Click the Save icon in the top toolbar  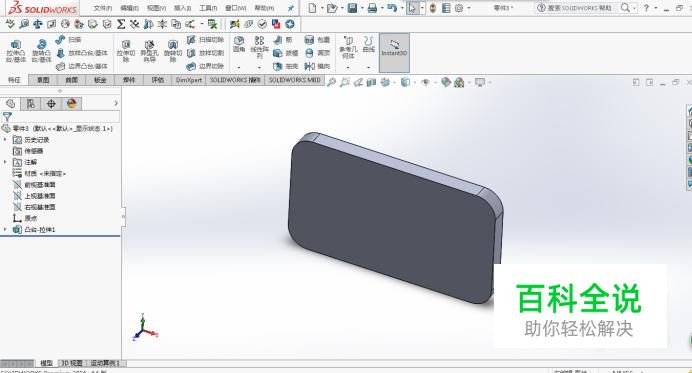point(352,8)
